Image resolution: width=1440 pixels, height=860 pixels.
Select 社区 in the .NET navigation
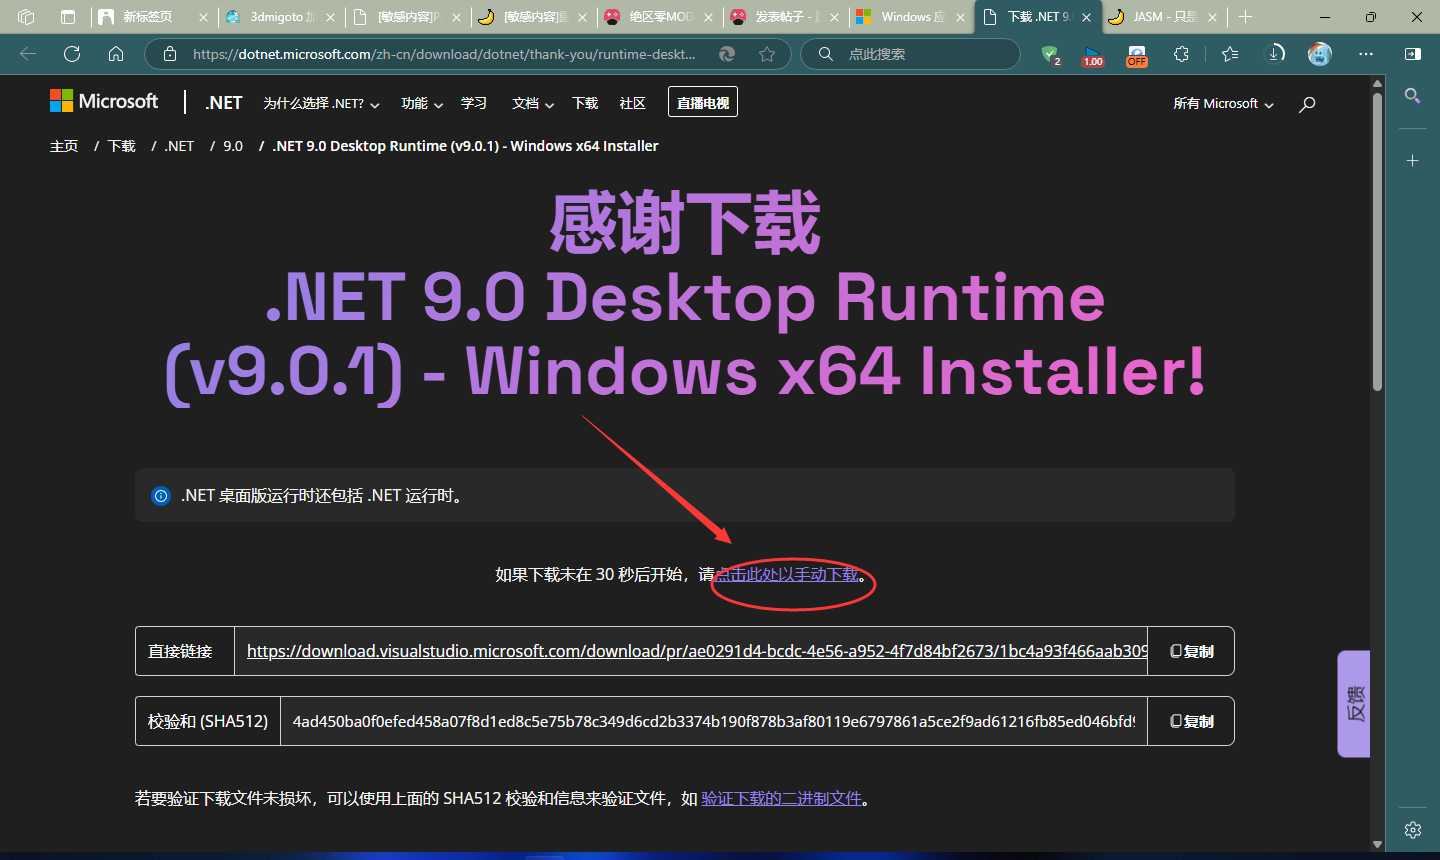[632, 103]
